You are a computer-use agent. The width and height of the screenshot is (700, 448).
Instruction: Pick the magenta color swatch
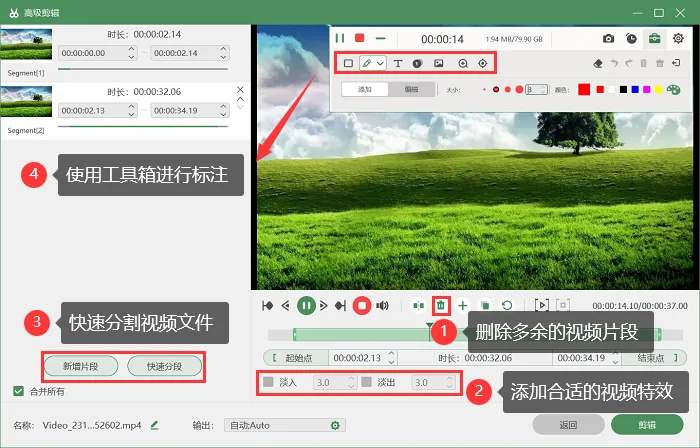pyautogui.click(x=646, y=90)
